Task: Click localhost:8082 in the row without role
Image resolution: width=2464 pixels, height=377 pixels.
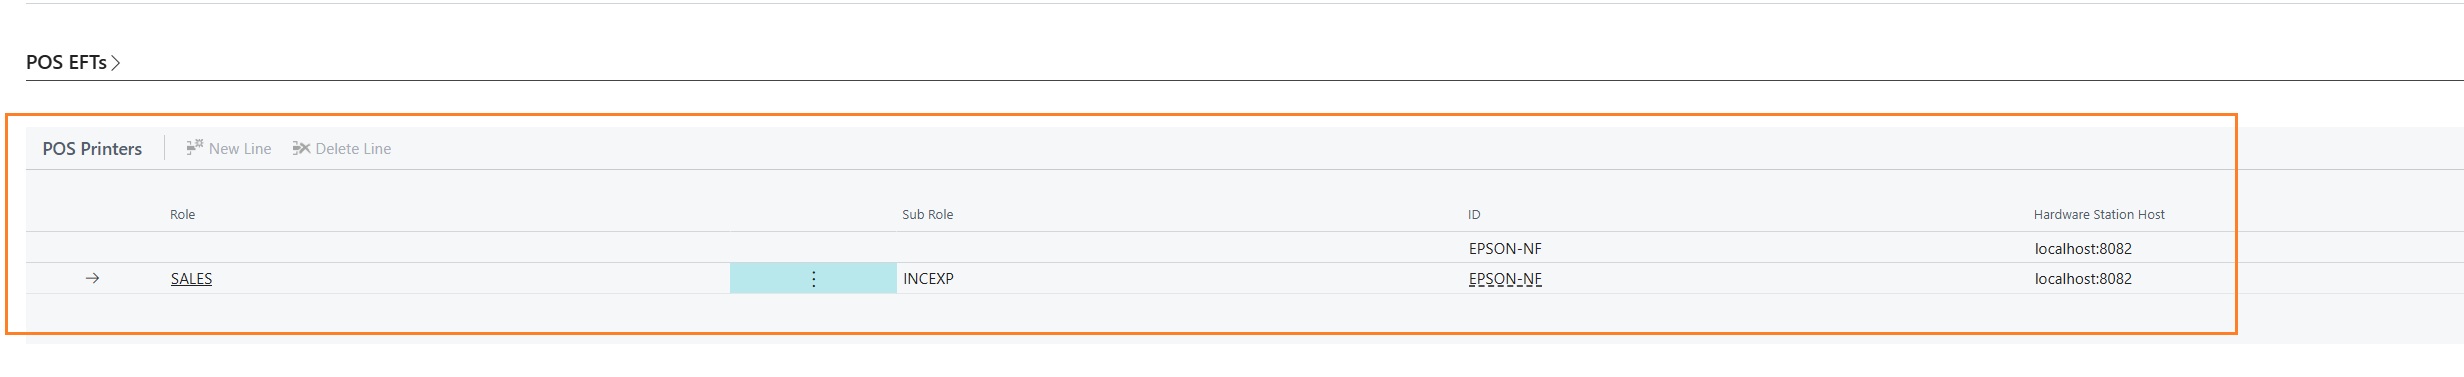Action: pos(2083,249)
